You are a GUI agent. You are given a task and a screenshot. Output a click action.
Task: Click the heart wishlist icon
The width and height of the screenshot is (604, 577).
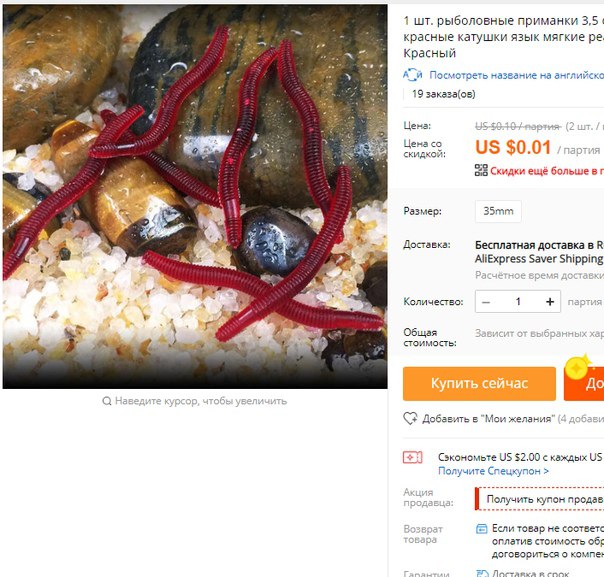(x=410, y=418)
